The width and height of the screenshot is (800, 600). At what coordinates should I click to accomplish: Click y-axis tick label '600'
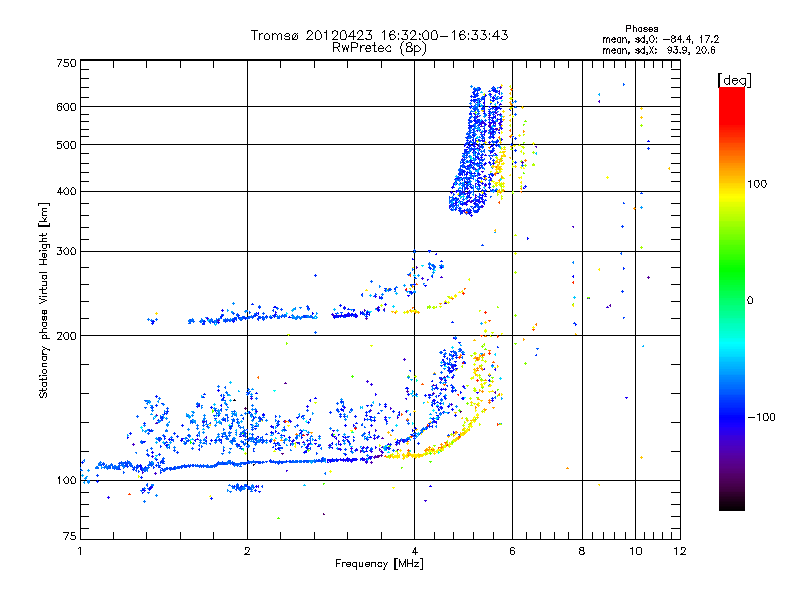[x=66, y=107]
